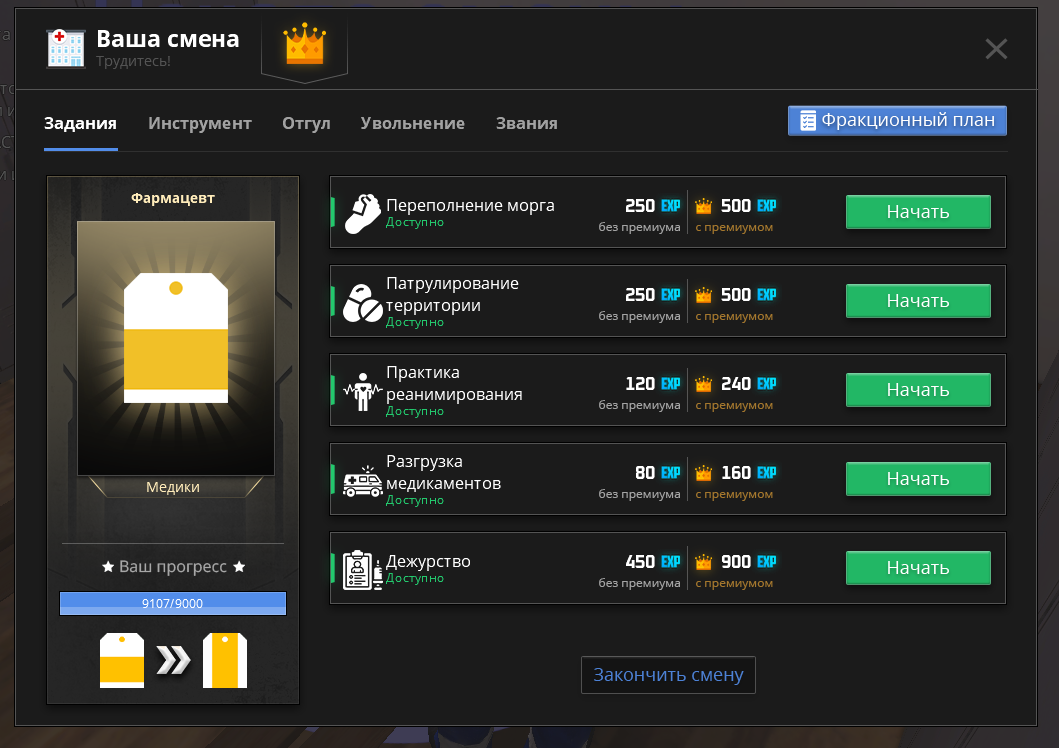This screenshot has height=748, width=1059.
Task: Click the next rank badge with vertical stripe
Action: click(x=225, y=660)
